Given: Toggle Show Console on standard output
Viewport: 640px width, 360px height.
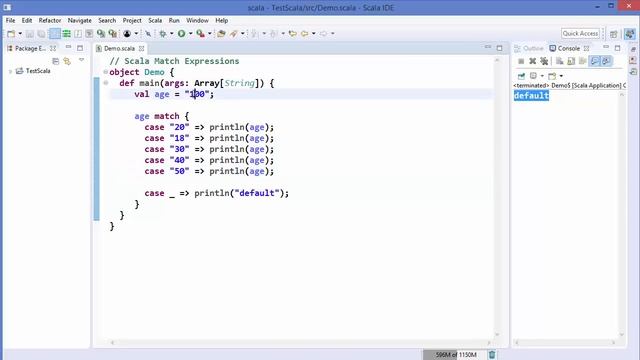Looking at the screenshot, I should pyautogui.click(x=595, y=61).
